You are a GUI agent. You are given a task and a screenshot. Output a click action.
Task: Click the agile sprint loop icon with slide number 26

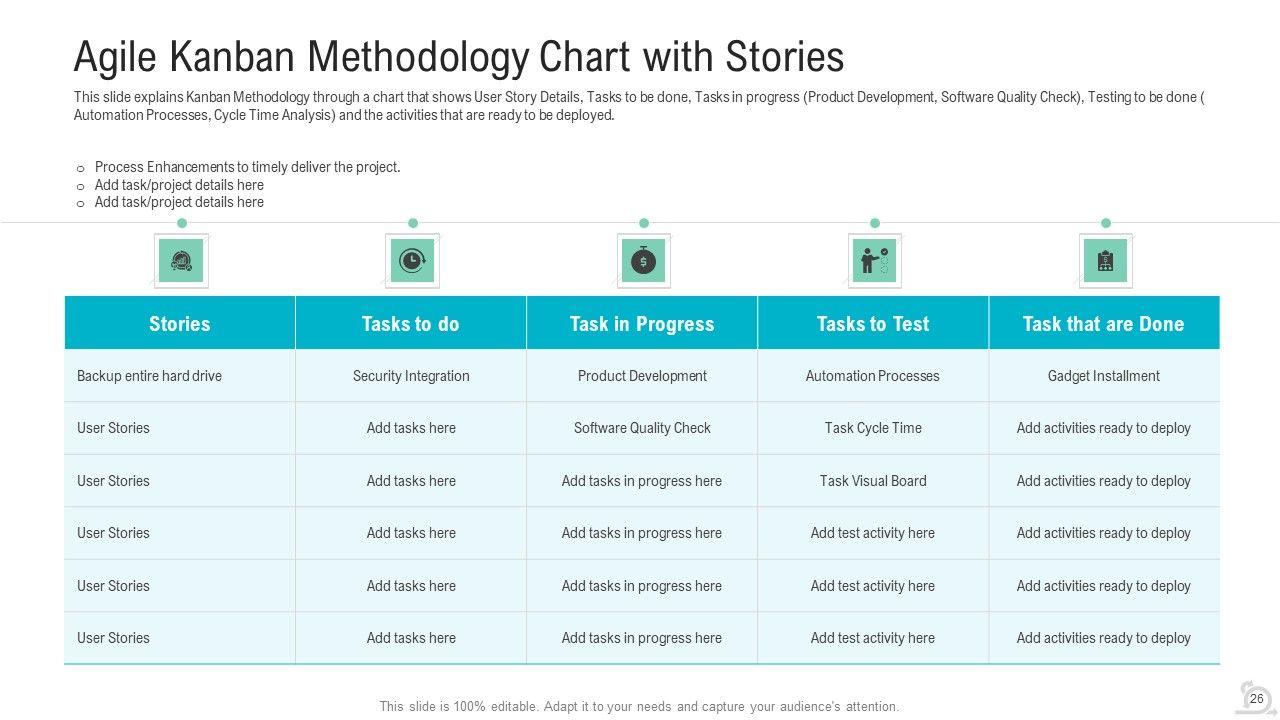click(x=1255, y=698)
